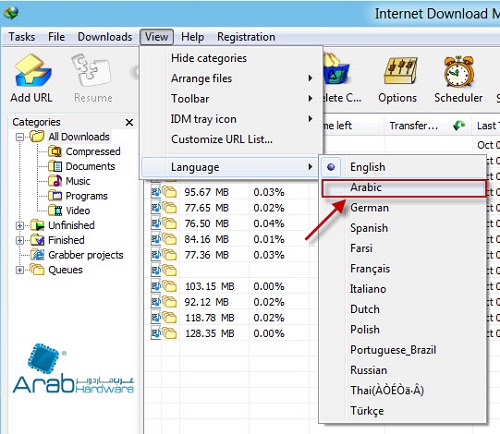Select Arabic language
The width and height of the screenshot is (500, 434).
403,188
